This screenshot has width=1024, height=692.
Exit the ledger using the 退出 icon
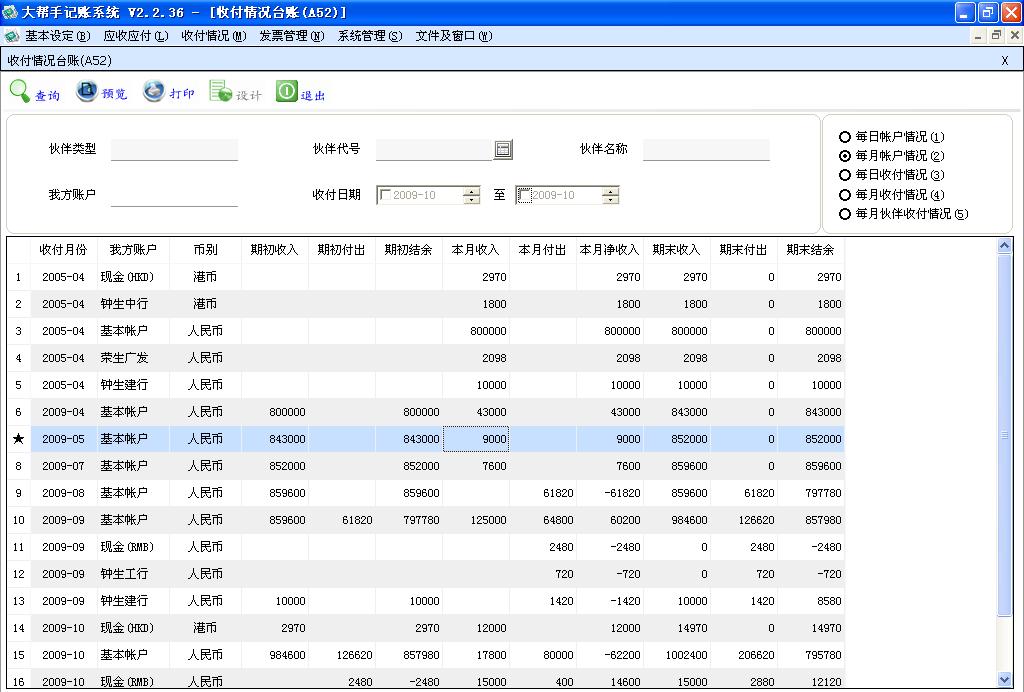[x=286, y=91]
